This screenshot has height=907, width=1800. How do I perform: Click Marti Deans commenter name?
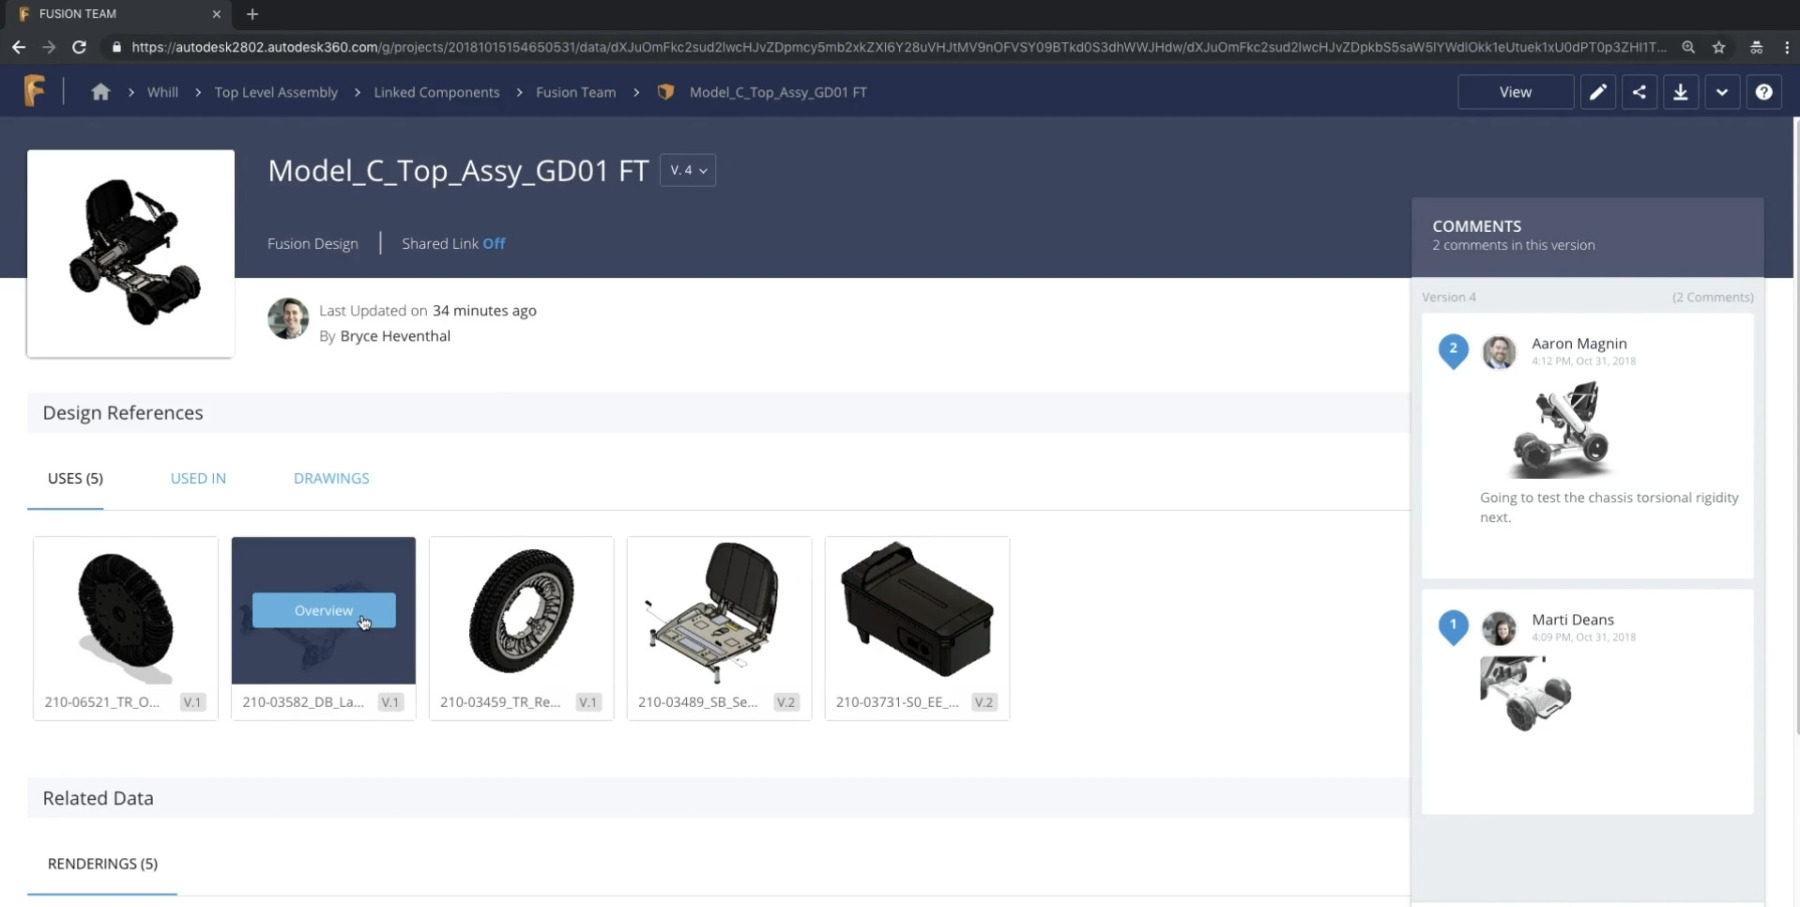coord(1572,619)
